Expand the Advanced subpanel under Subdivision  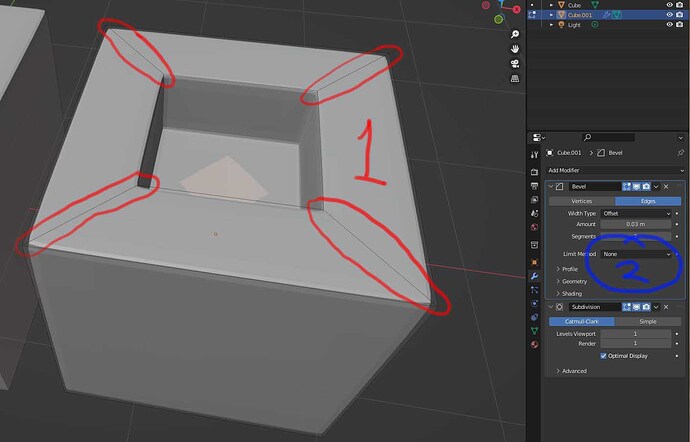click(572, 371)
